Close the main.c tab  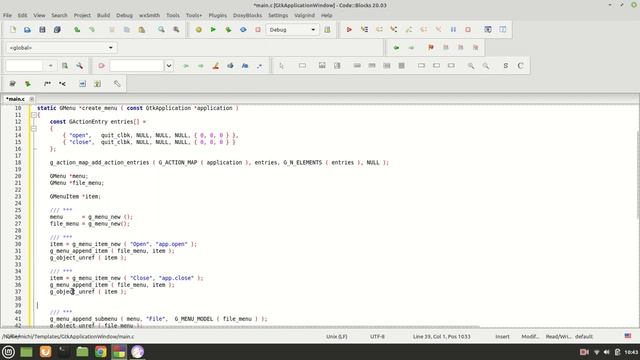tap(31, 99)
